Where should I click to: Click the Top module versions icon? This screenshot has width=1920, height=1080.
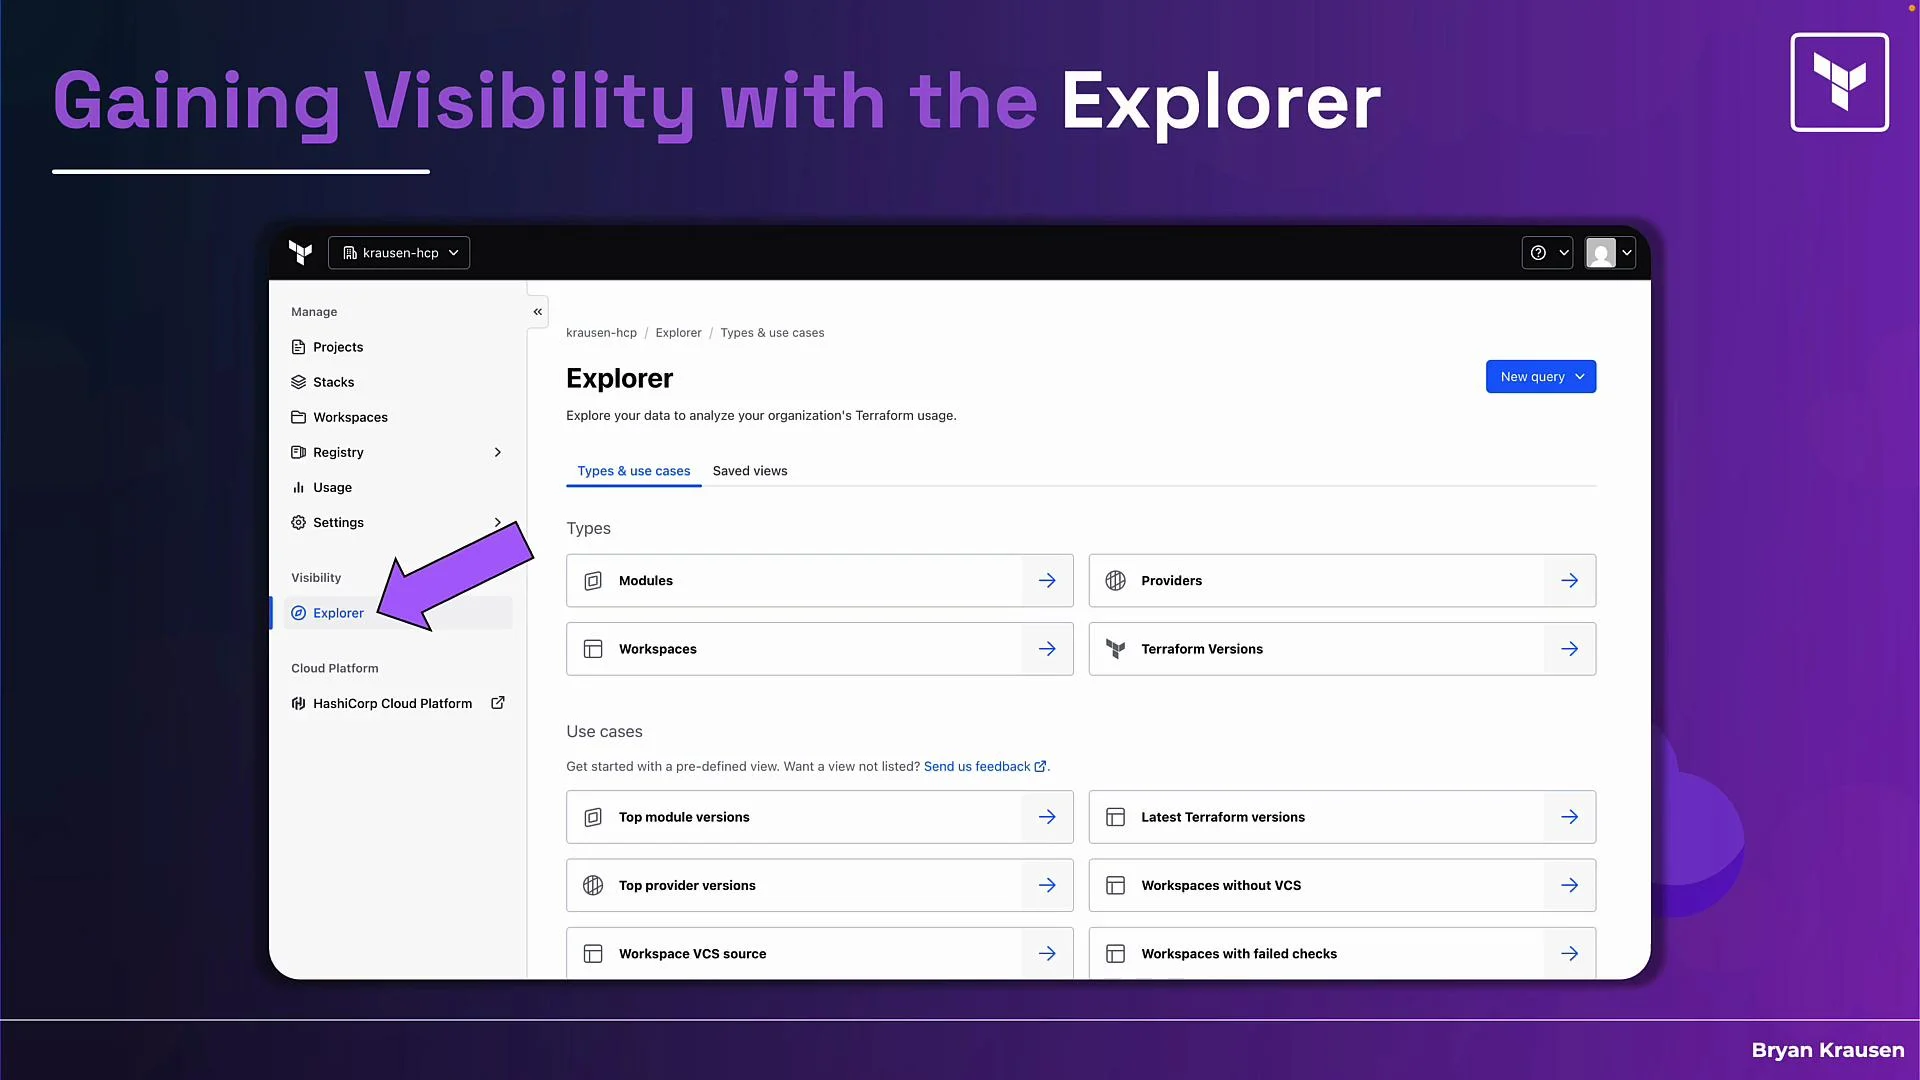pyautogui.click(x=593, y=817)
